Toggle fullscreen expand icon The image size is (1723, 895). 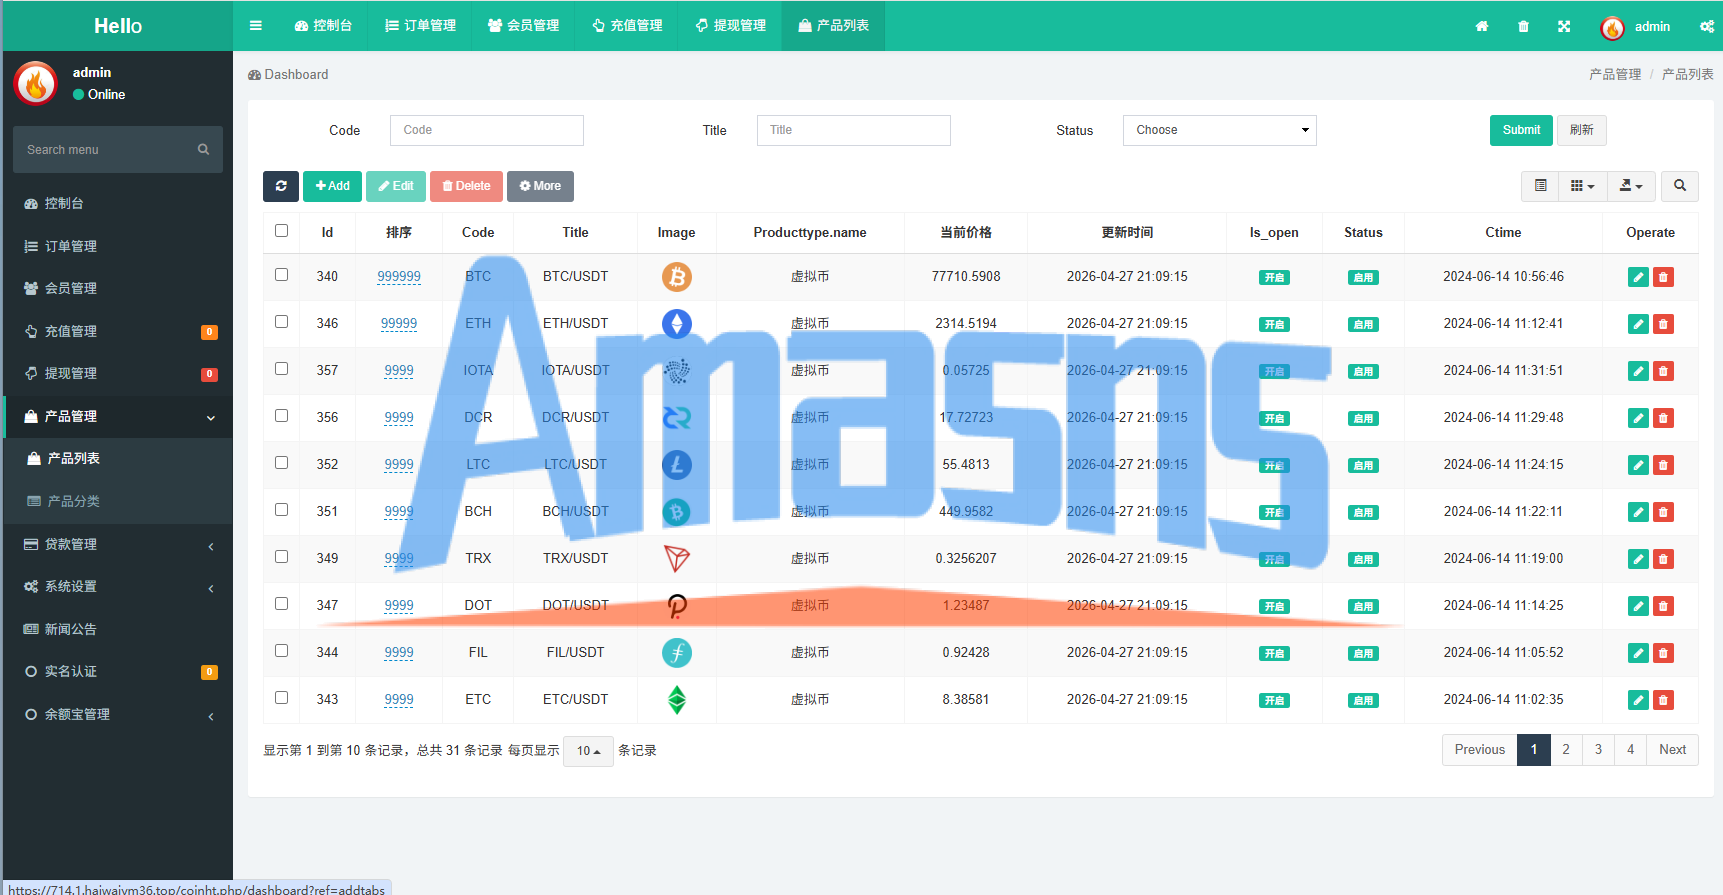(x=1564, y=26)
